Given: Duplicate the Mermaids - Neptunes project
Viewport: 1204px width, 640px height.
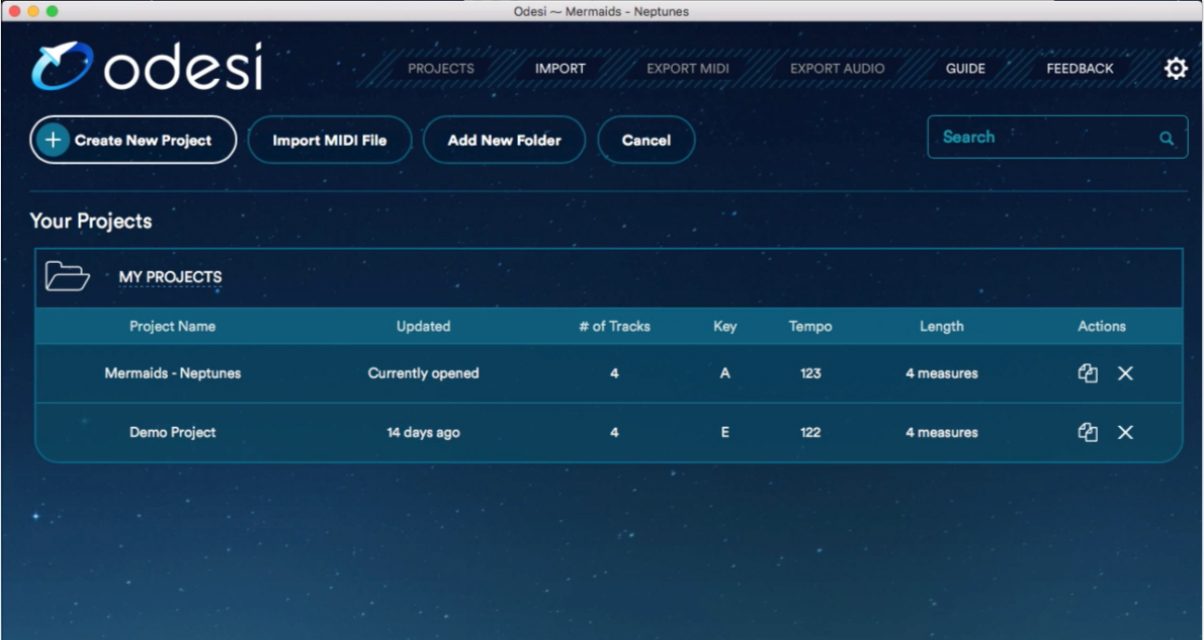Looking at the screenshot, I should tap(1088, 373).
